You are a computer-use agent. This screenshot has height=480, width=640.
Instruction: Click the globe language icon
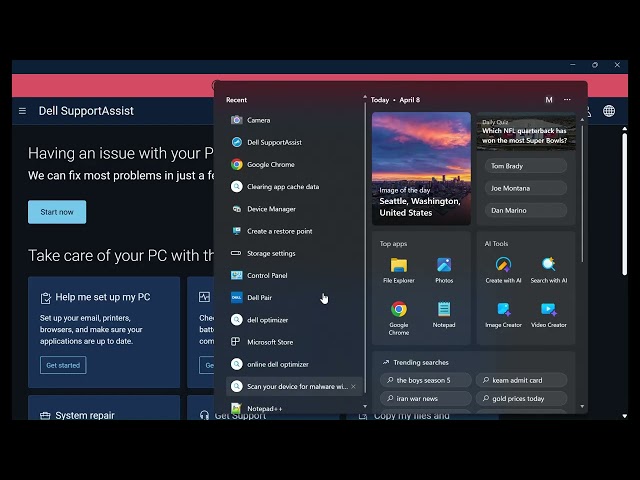[609, 111]
